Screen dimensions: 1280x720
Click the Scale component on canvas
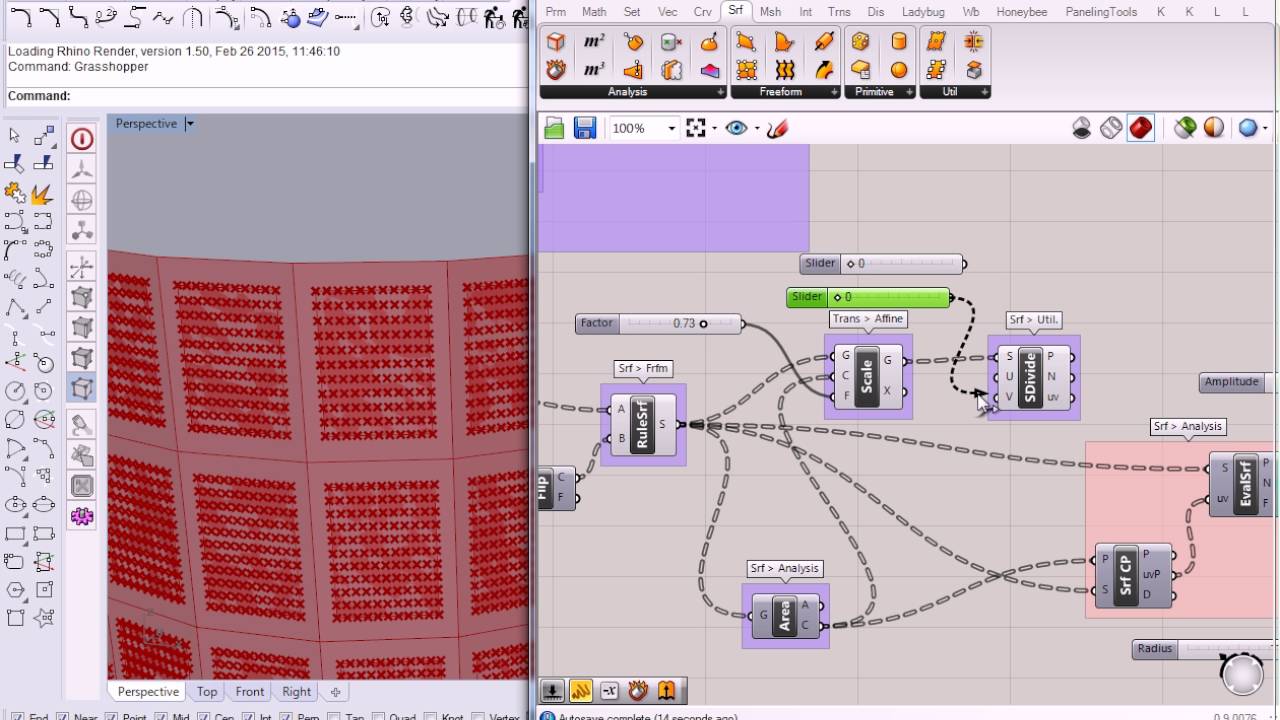867,376
